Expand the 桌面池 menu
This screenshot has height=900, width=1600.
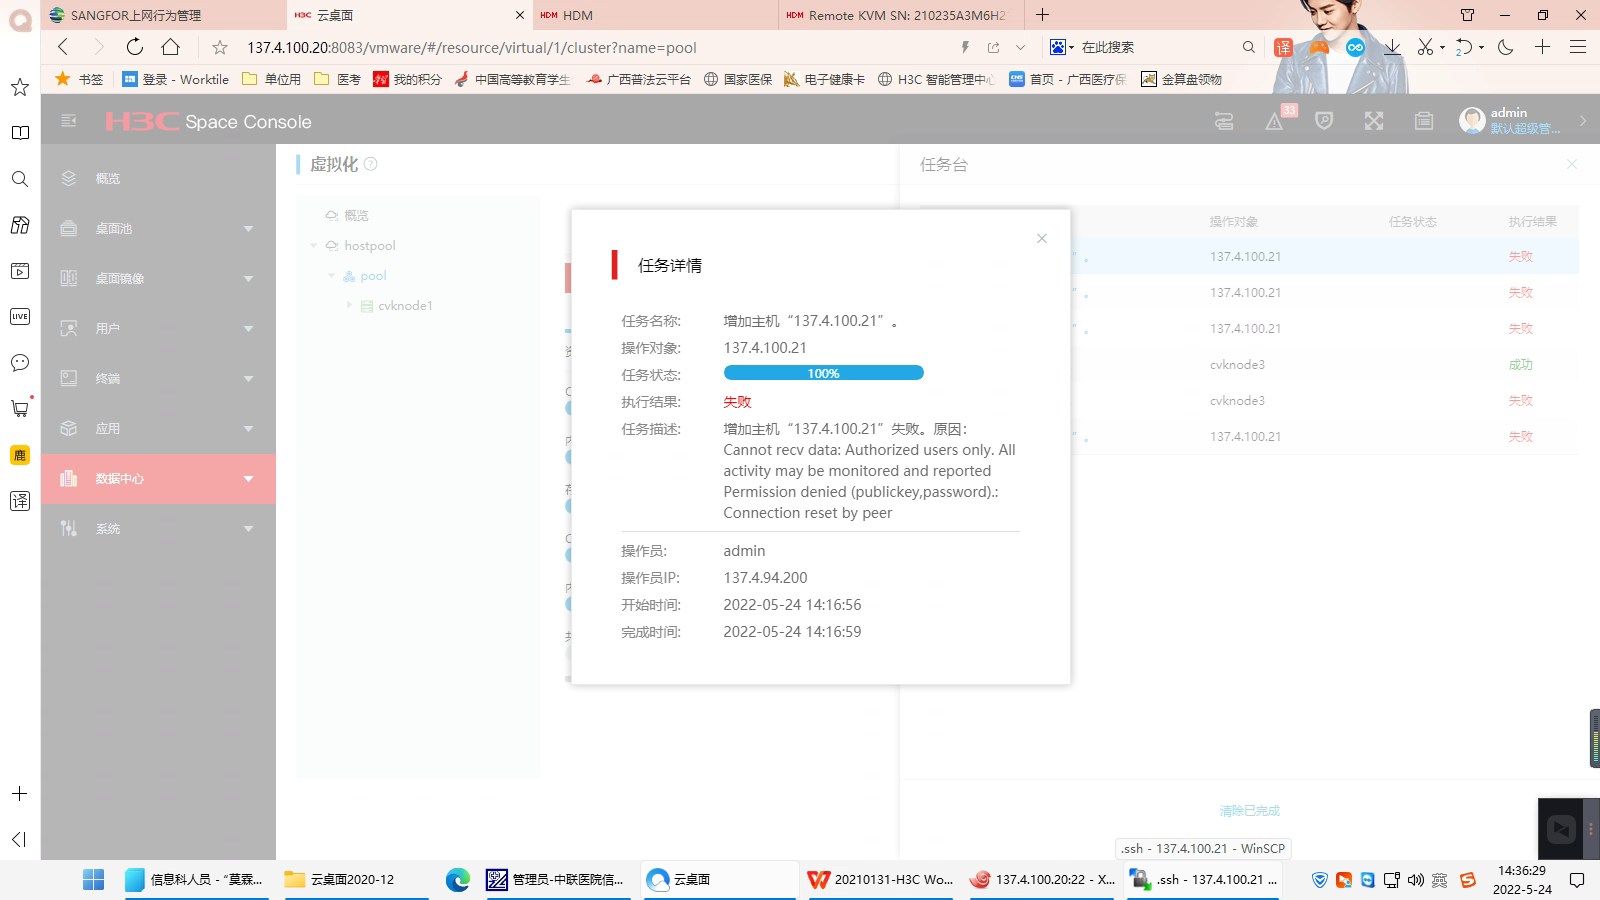(x=158, y=229)
